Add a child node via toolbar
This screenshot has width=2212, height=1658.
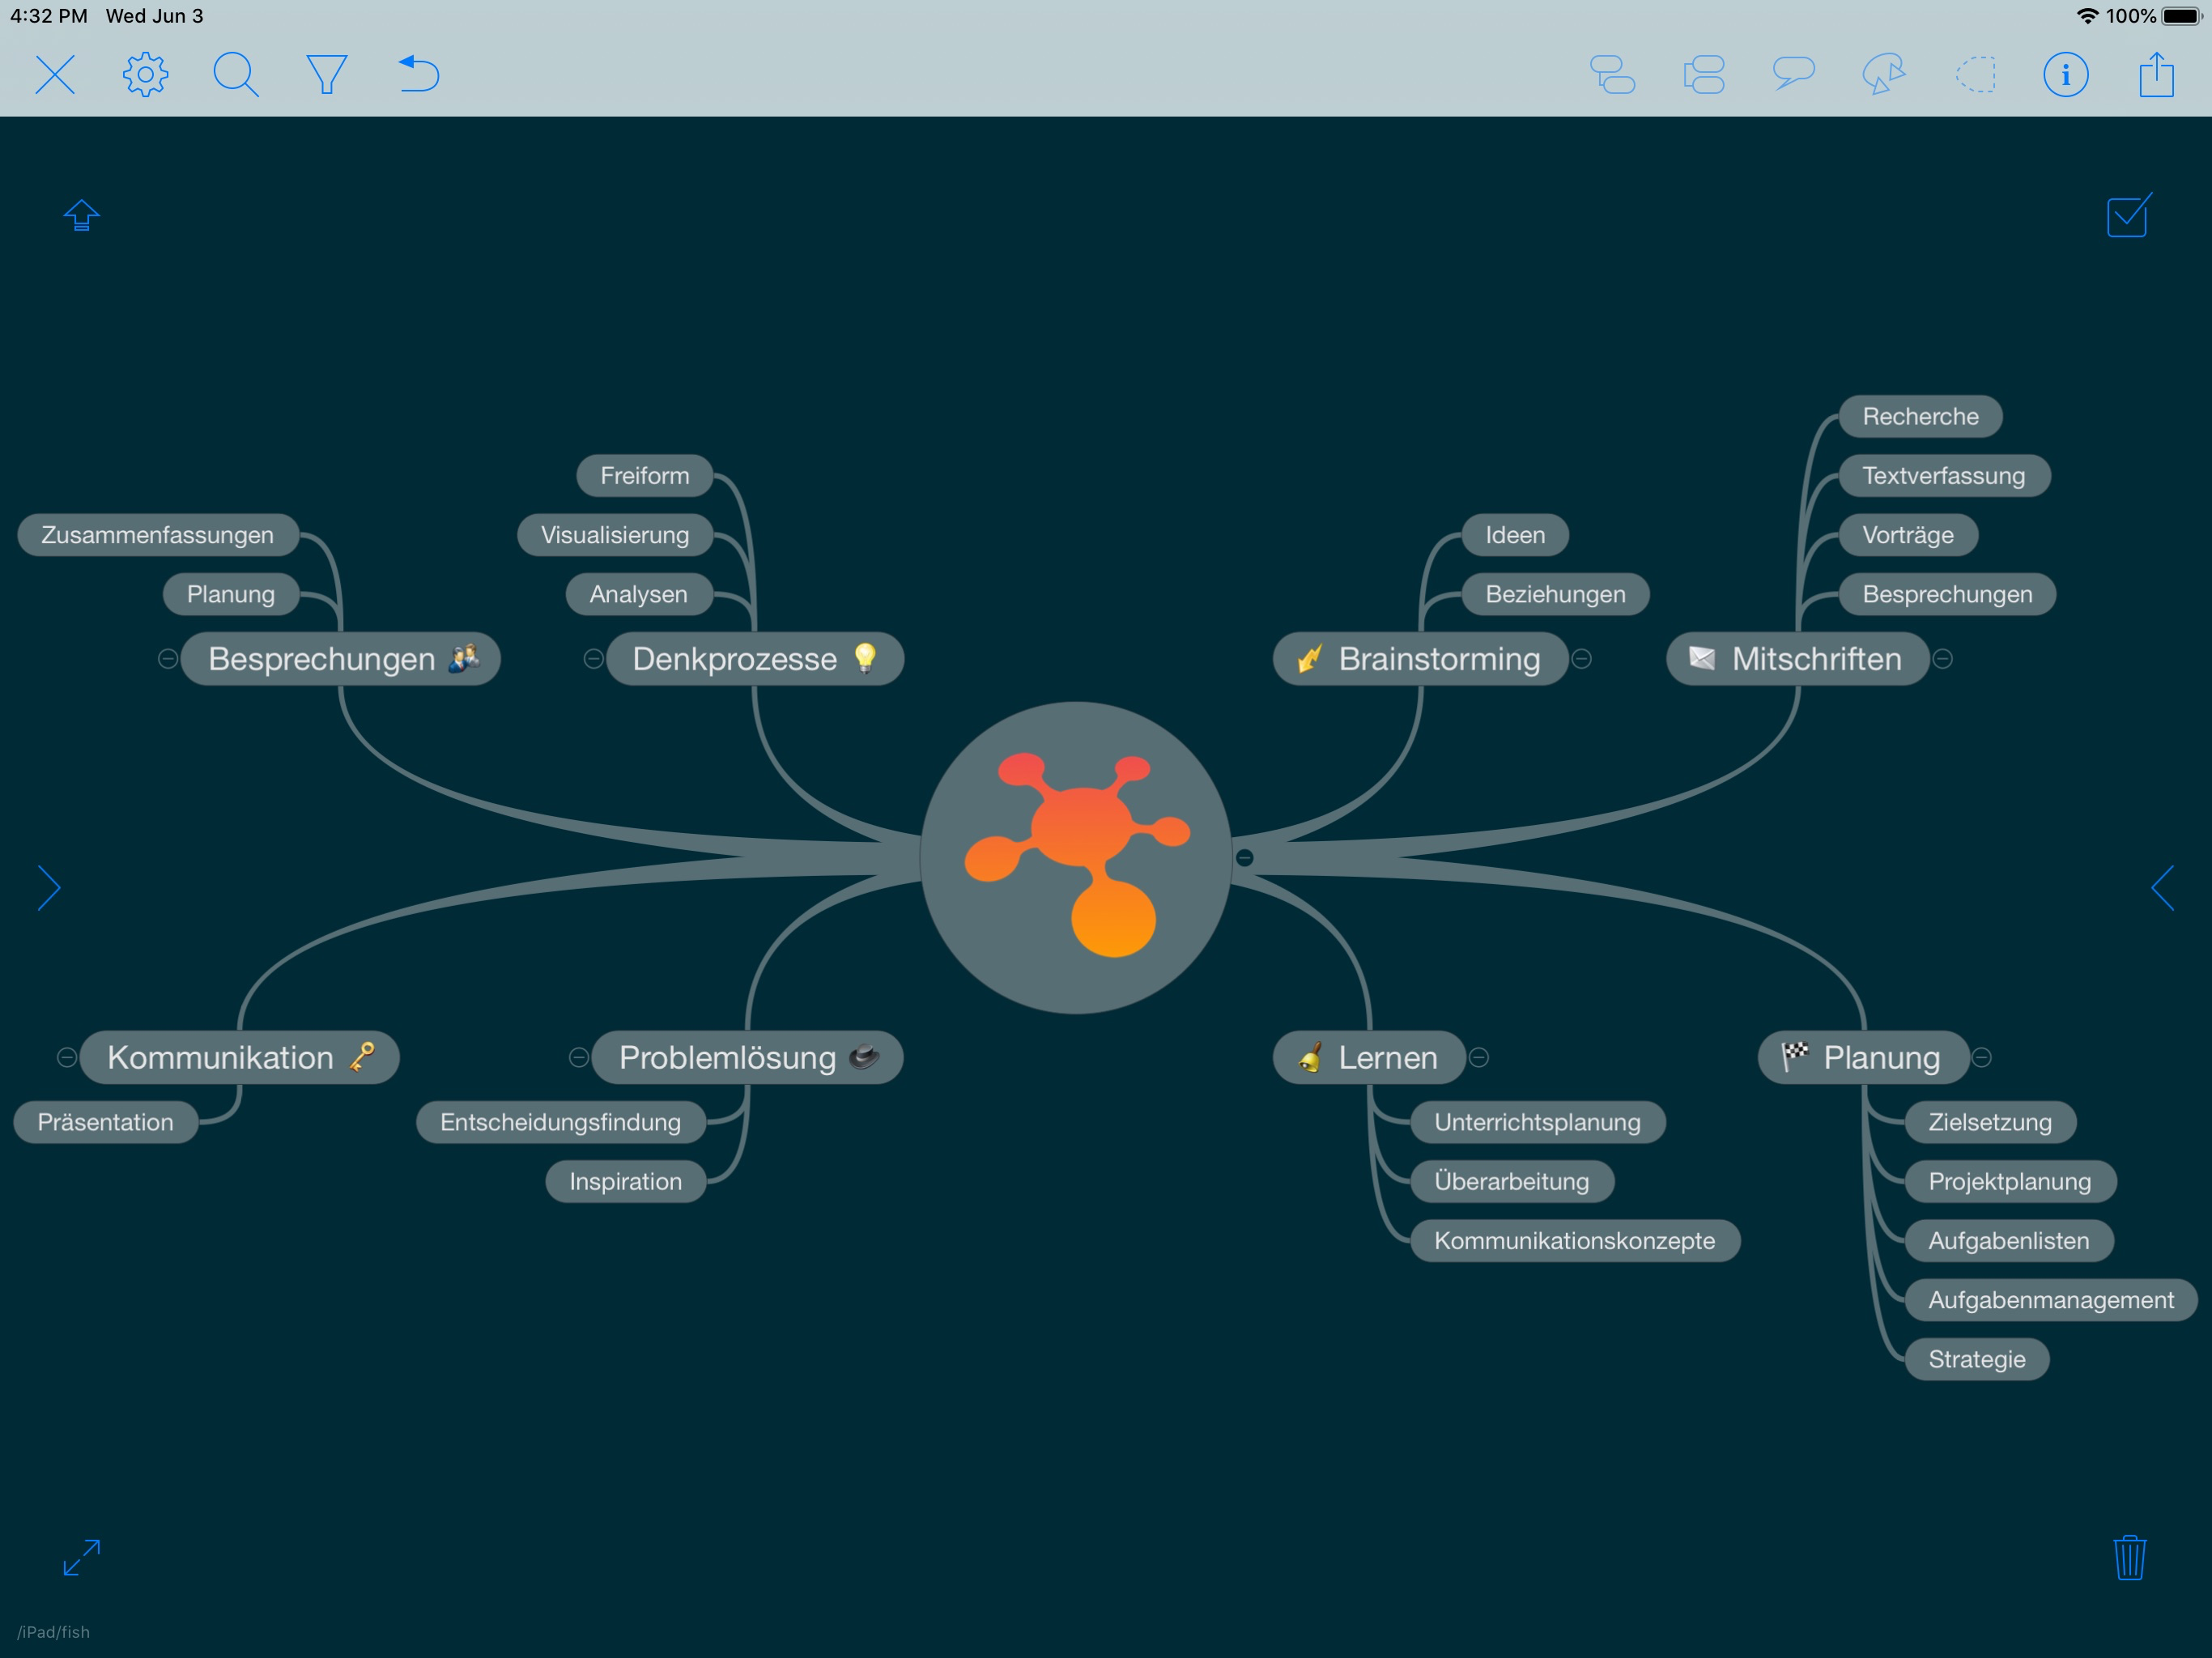click(1612, 74)
